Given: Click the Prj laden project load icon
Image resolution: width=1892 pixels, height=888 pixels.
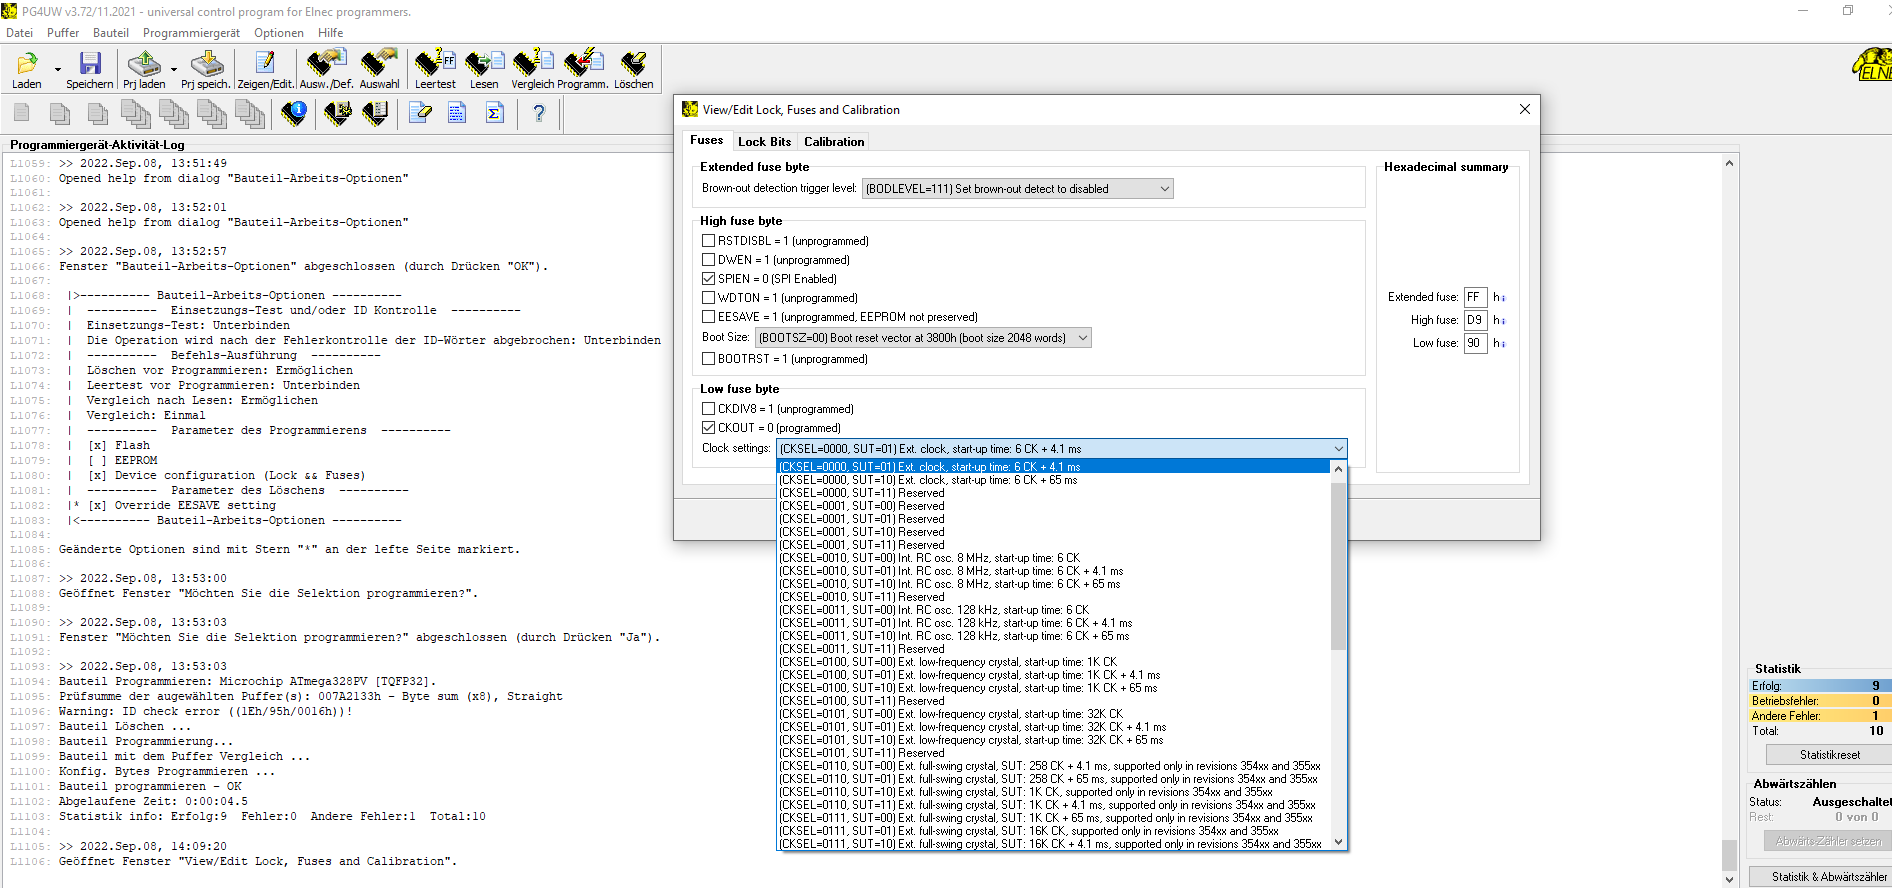Looking at the screenshot, I should [145, 64].
